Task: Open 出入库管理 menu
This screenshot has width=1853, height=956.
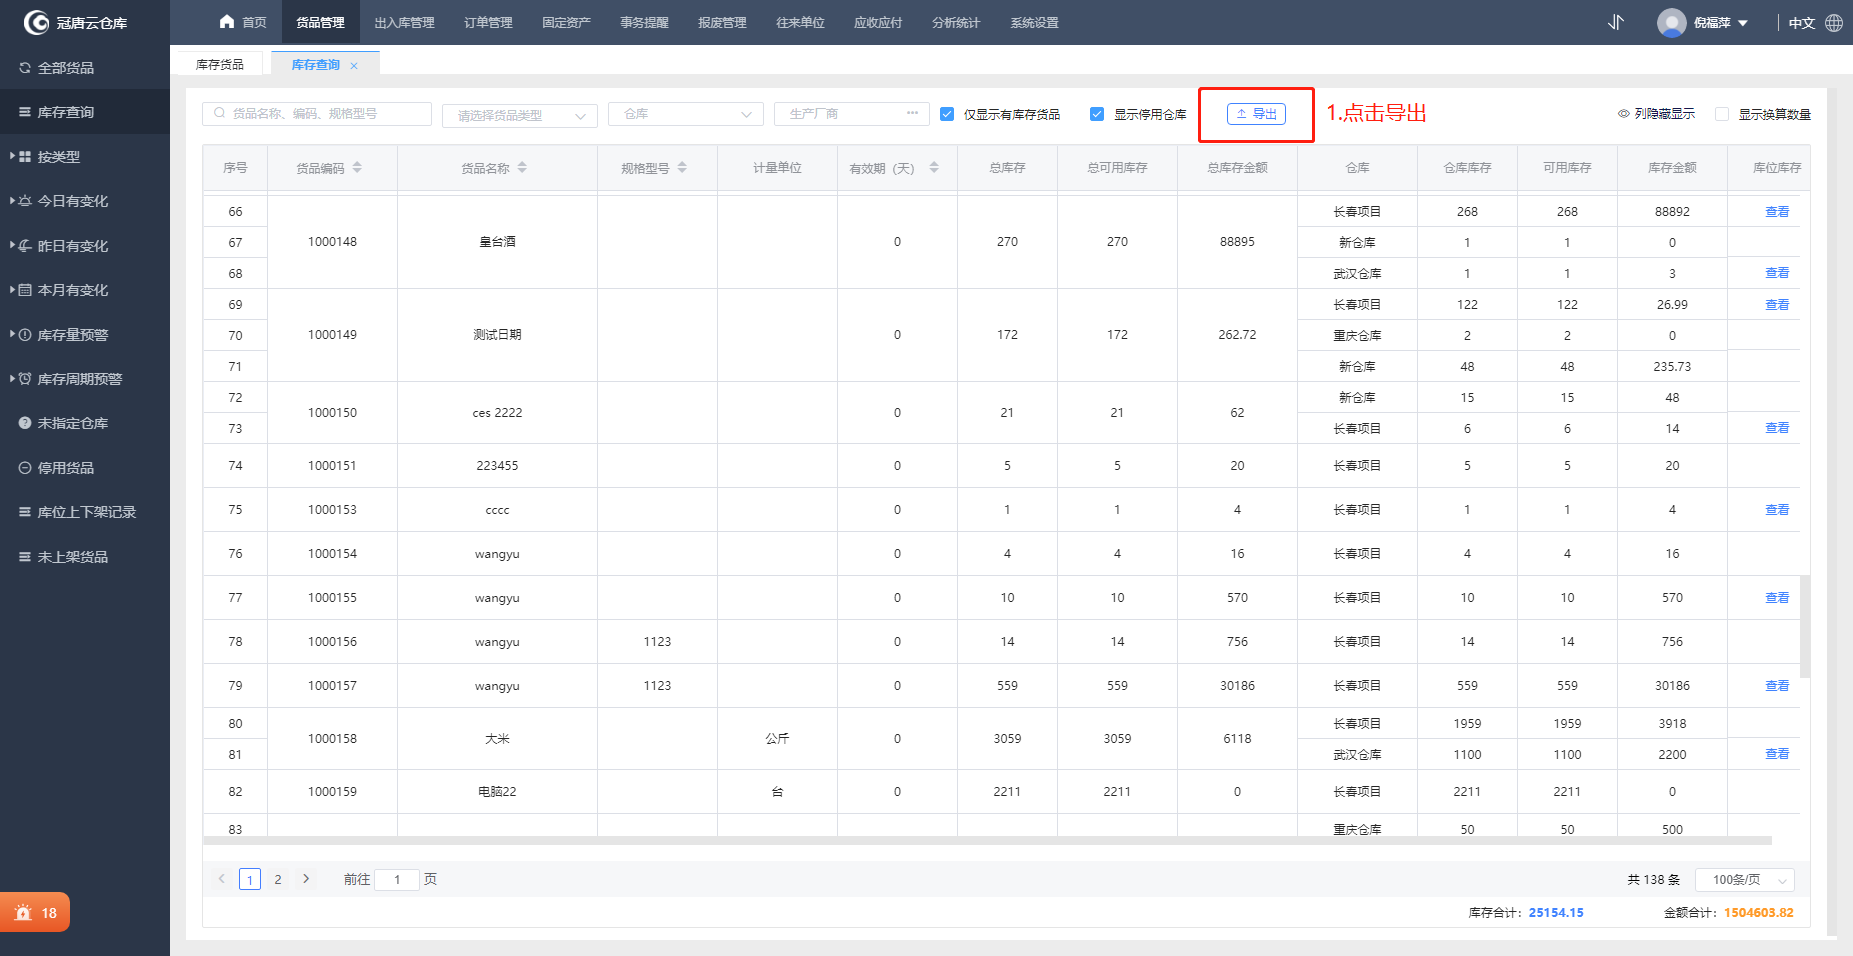Action: coord(404,22)
